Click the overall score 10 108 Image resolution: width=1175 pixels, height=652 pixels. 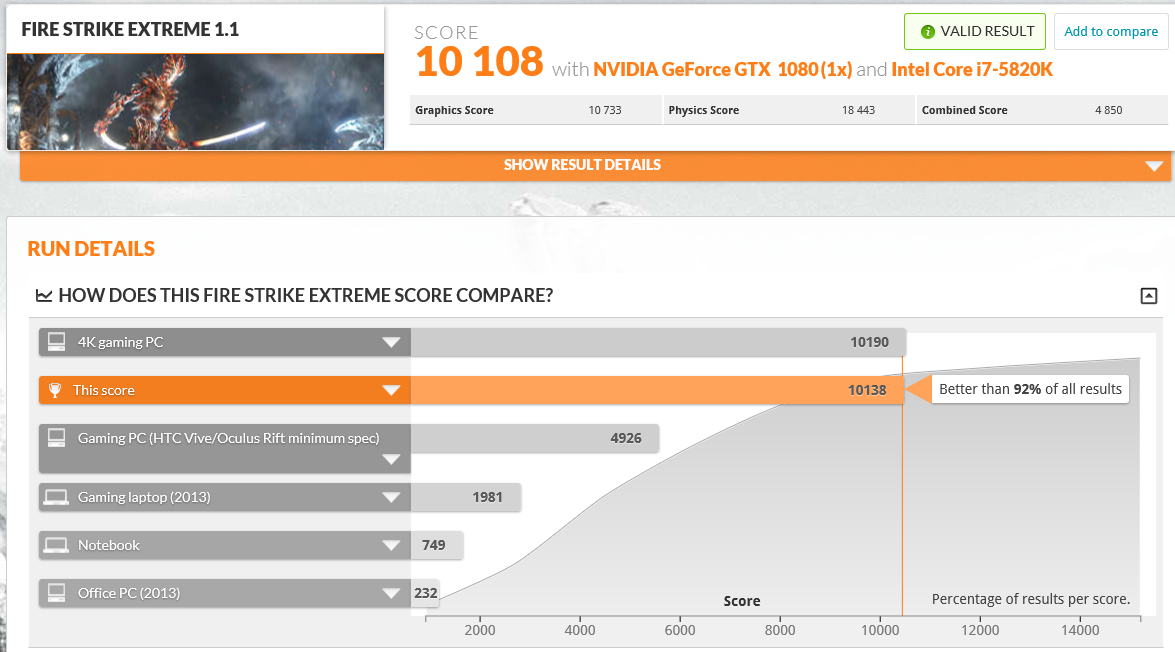click(479, 61)
